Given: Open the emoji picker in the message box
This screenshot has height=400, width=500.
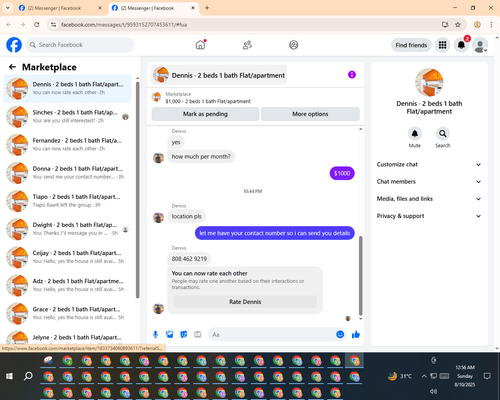Looking at the screenshot, I should point(340,334).
